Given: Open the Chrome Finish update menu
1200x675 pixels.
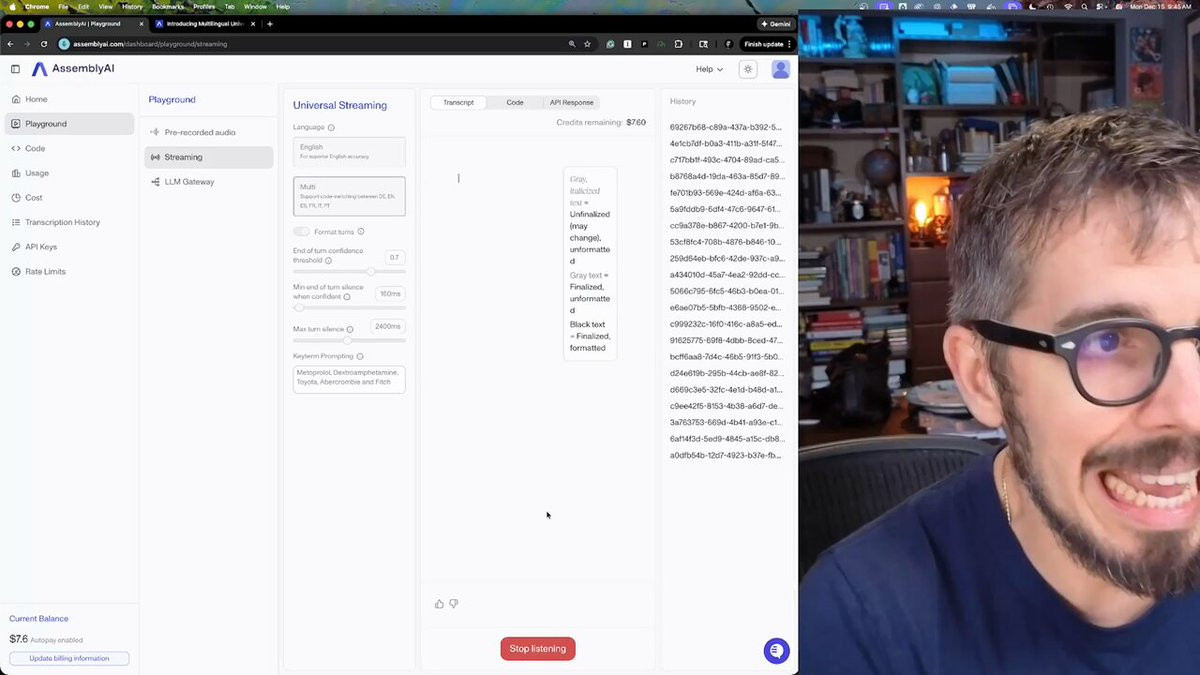Looking at the screenshot, I should [x=767, y=44].
